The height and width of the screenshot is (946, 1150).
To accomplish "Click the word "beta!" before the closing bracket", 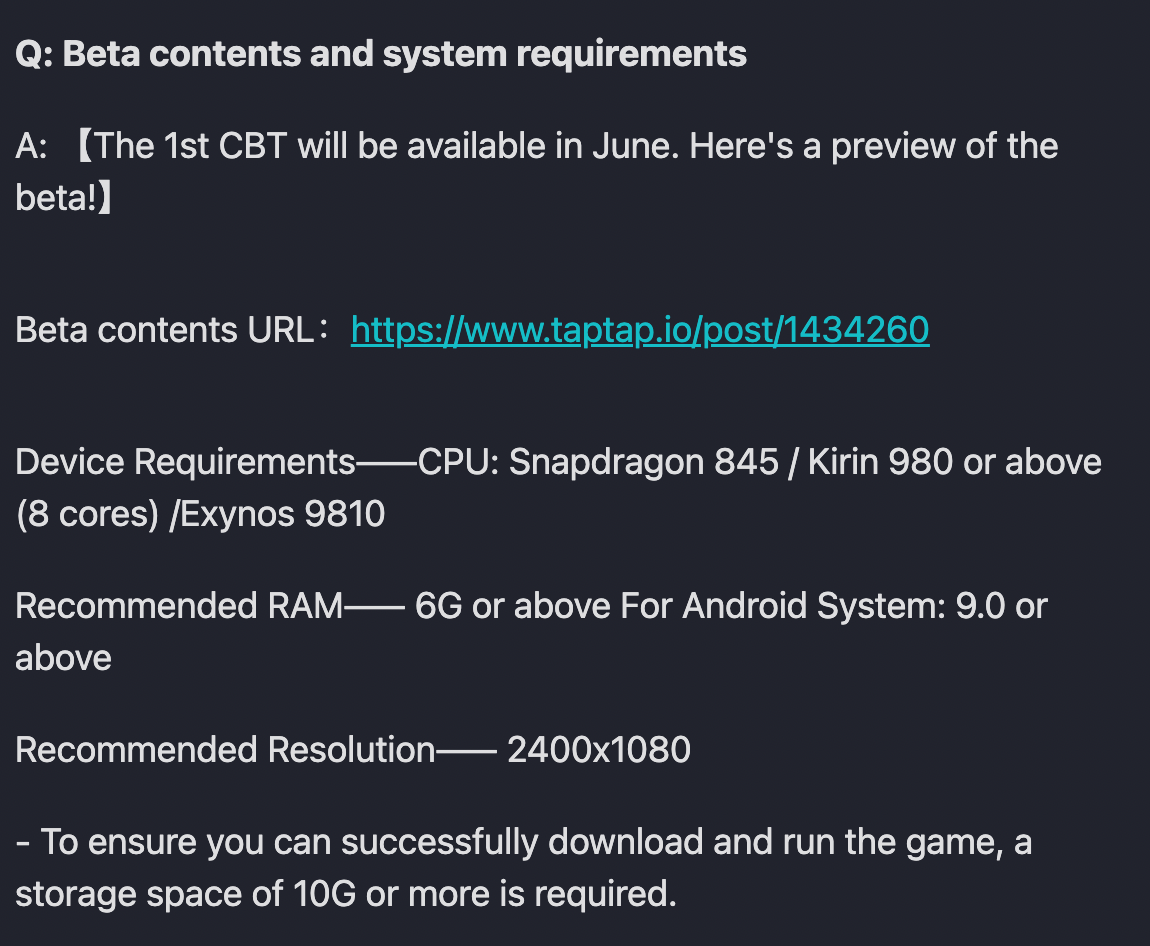I will (56, 198).
